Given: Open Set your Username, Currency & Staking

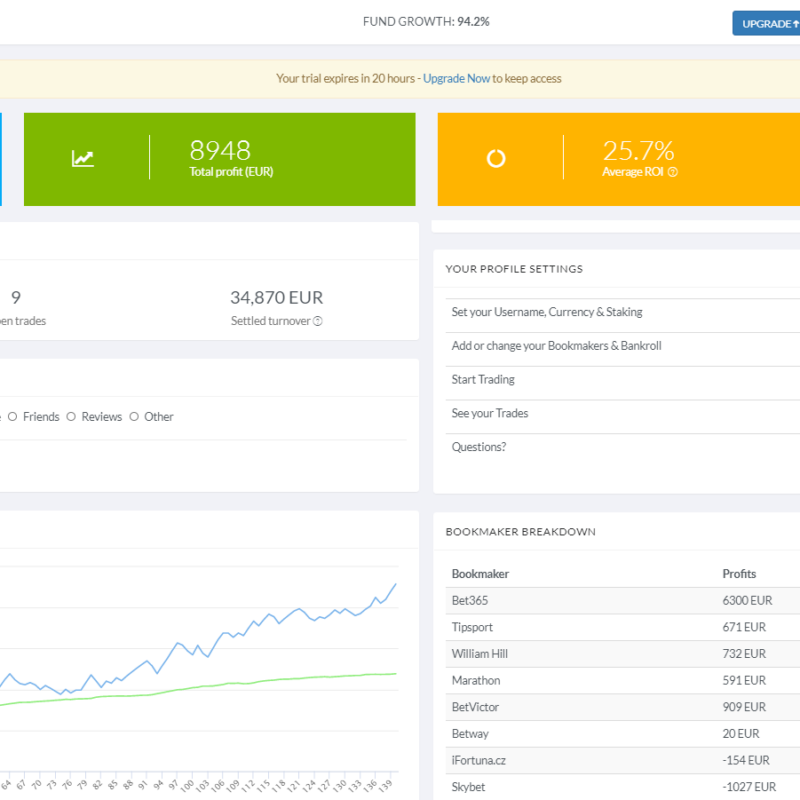Looking at the screenshot, I should pos(547,312).
